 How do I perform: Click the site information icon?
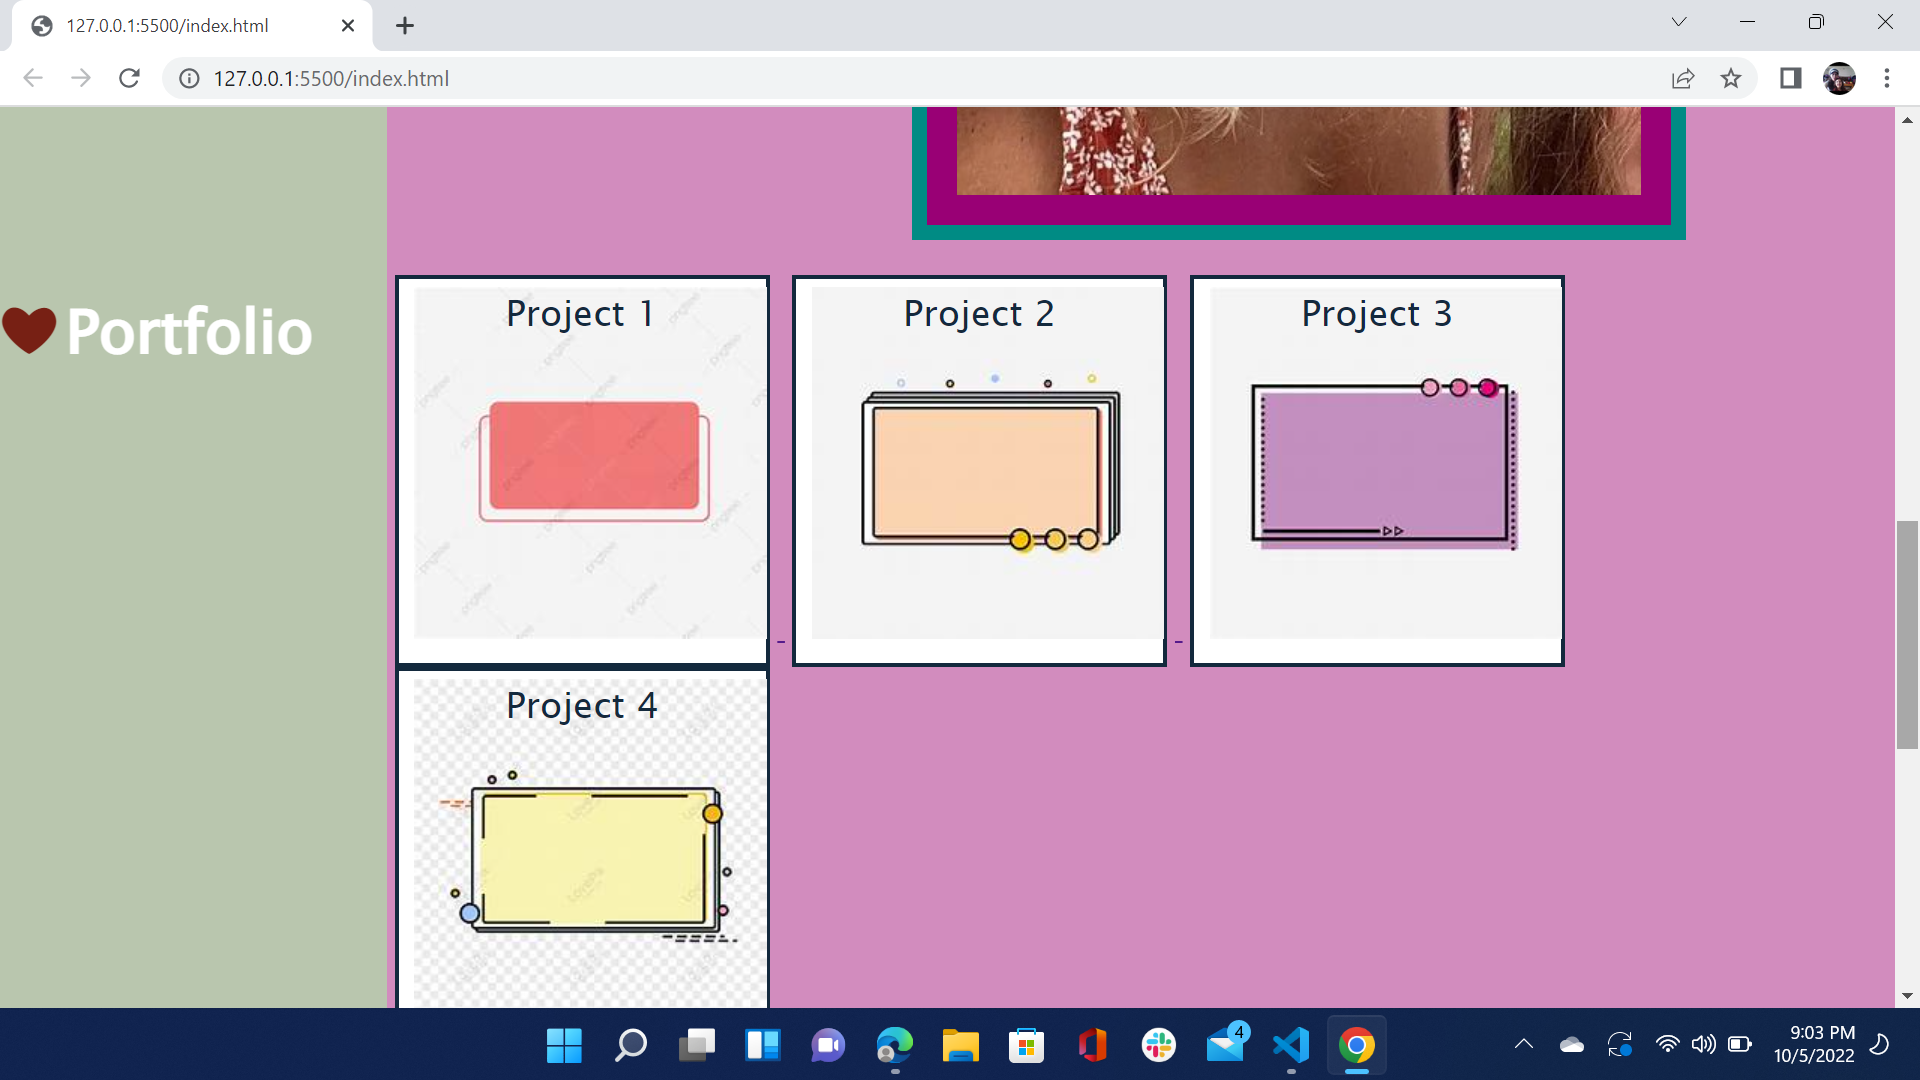coord(189,78)
